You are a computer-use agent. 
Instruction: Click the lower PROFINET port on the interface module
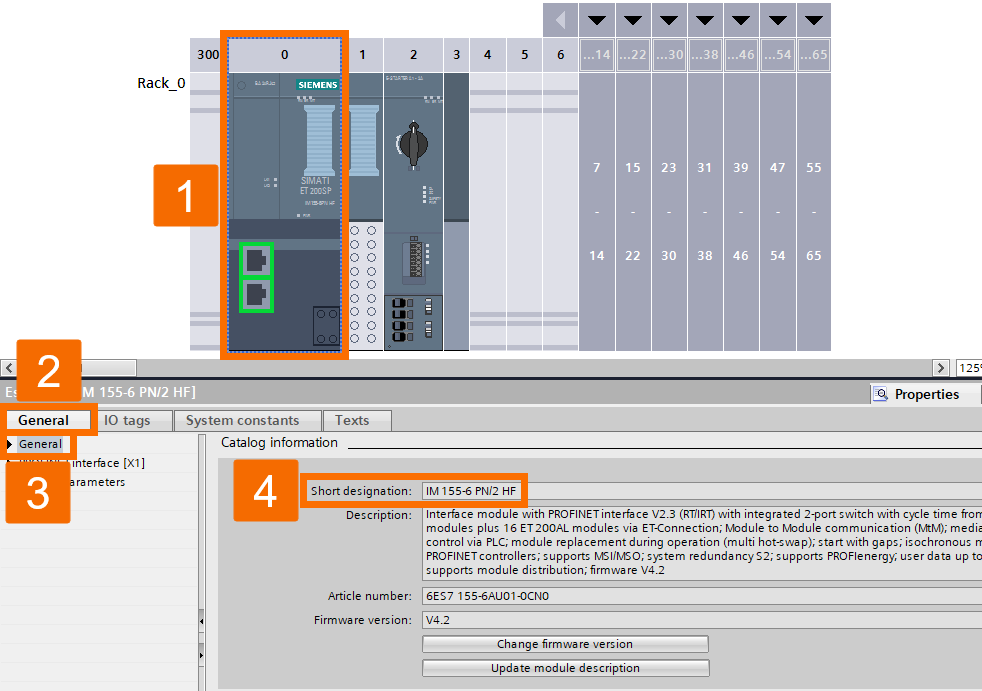tap(256, 294)
